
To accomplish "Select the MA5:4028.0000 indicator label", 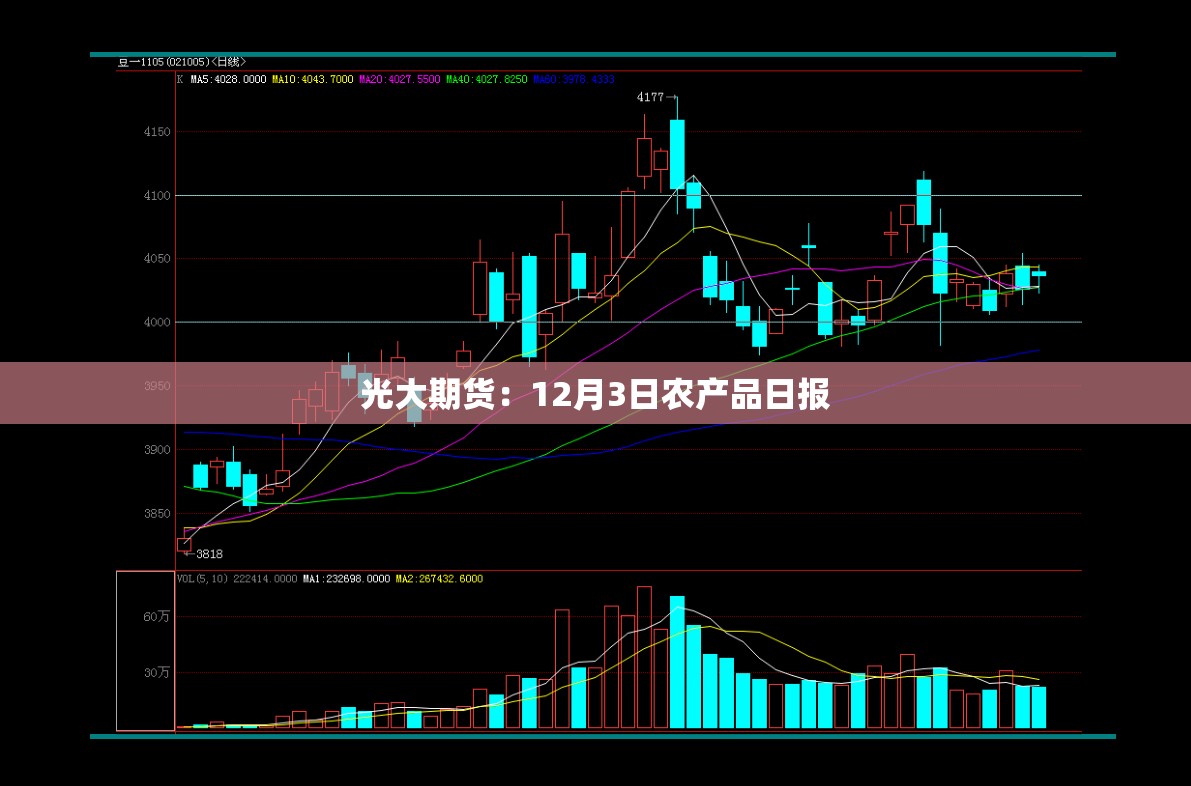I will click(229, 79).
